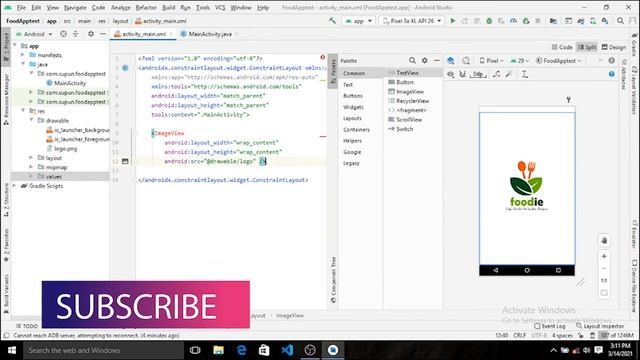640x360 pixels.
Task: Switch to Code view mode
Action: (562, 47)
